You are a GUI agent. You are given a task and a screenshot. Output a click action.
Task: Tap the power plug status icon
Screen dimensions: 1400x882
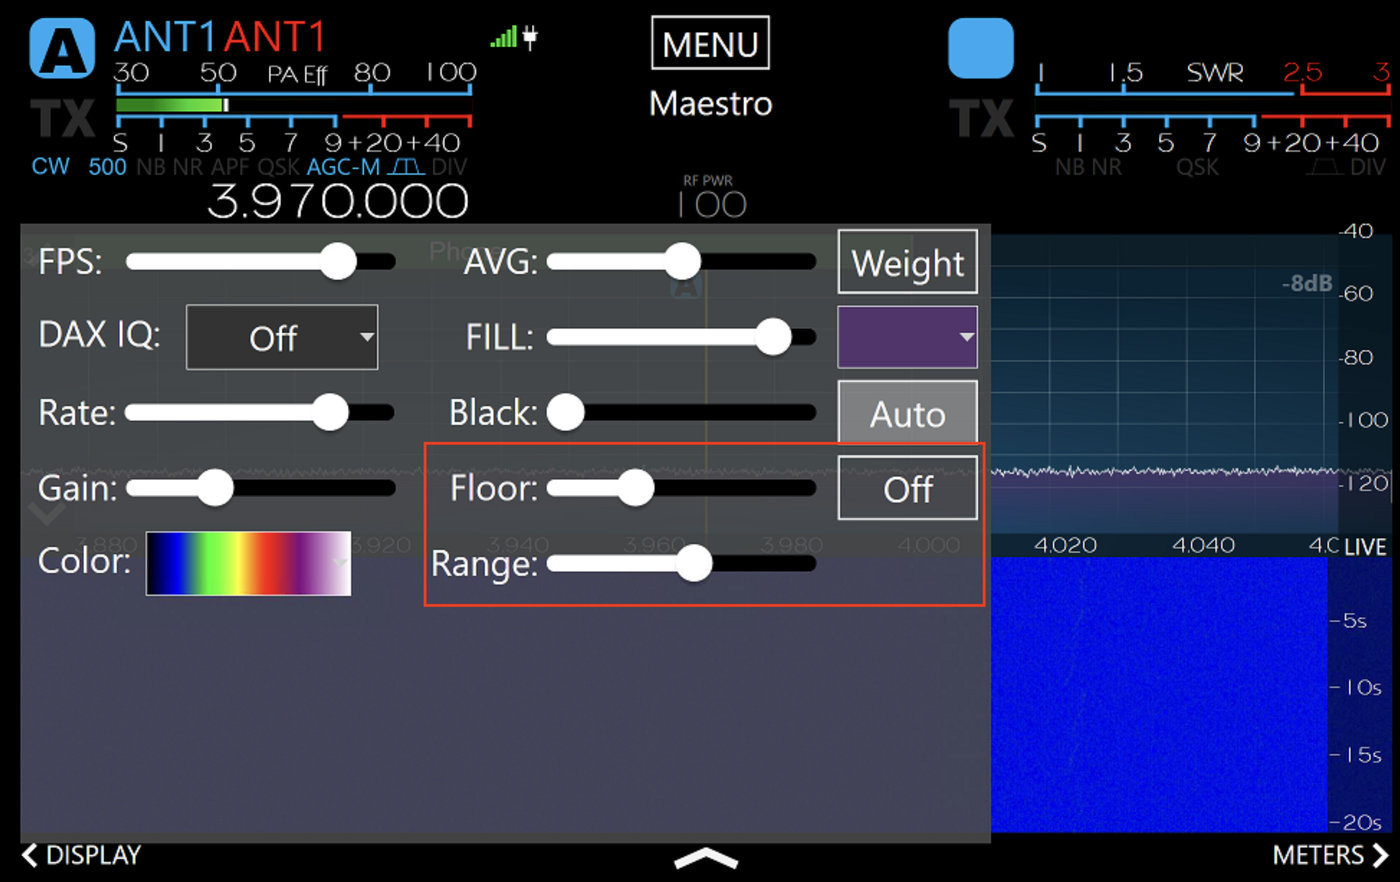[530, 38]
